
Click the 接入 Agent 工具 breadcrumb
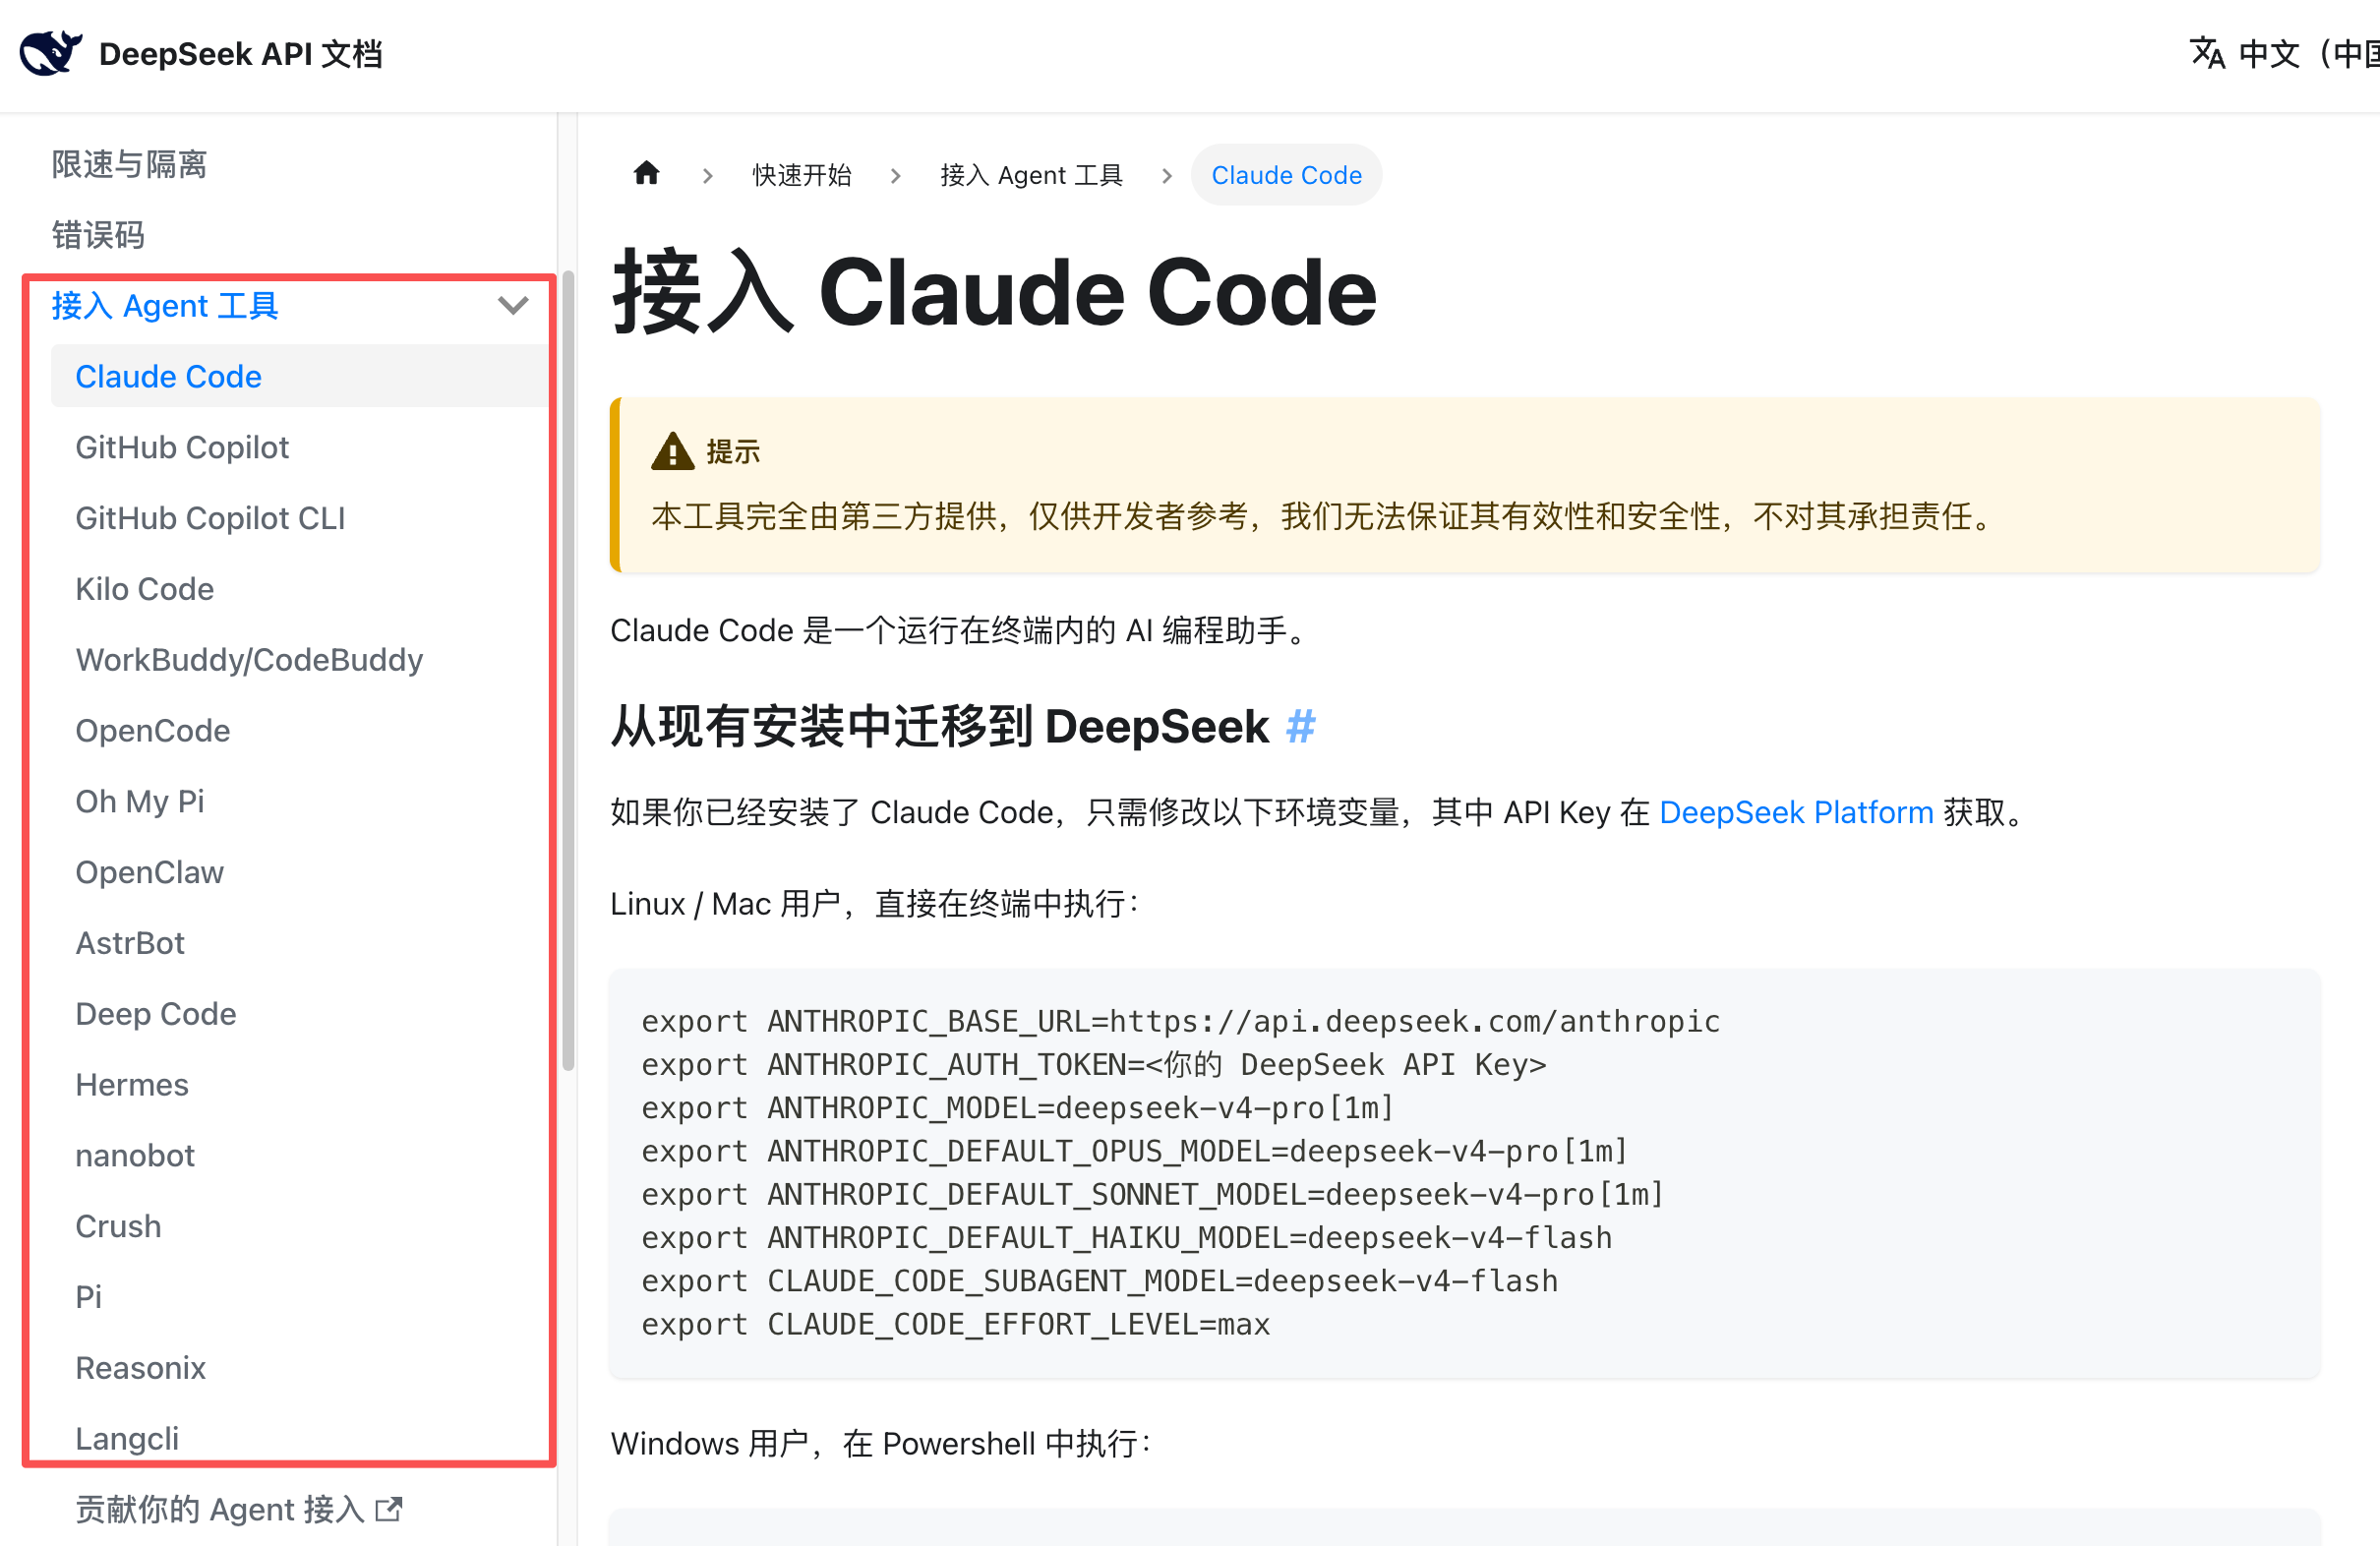click(x=1032, y=175)
